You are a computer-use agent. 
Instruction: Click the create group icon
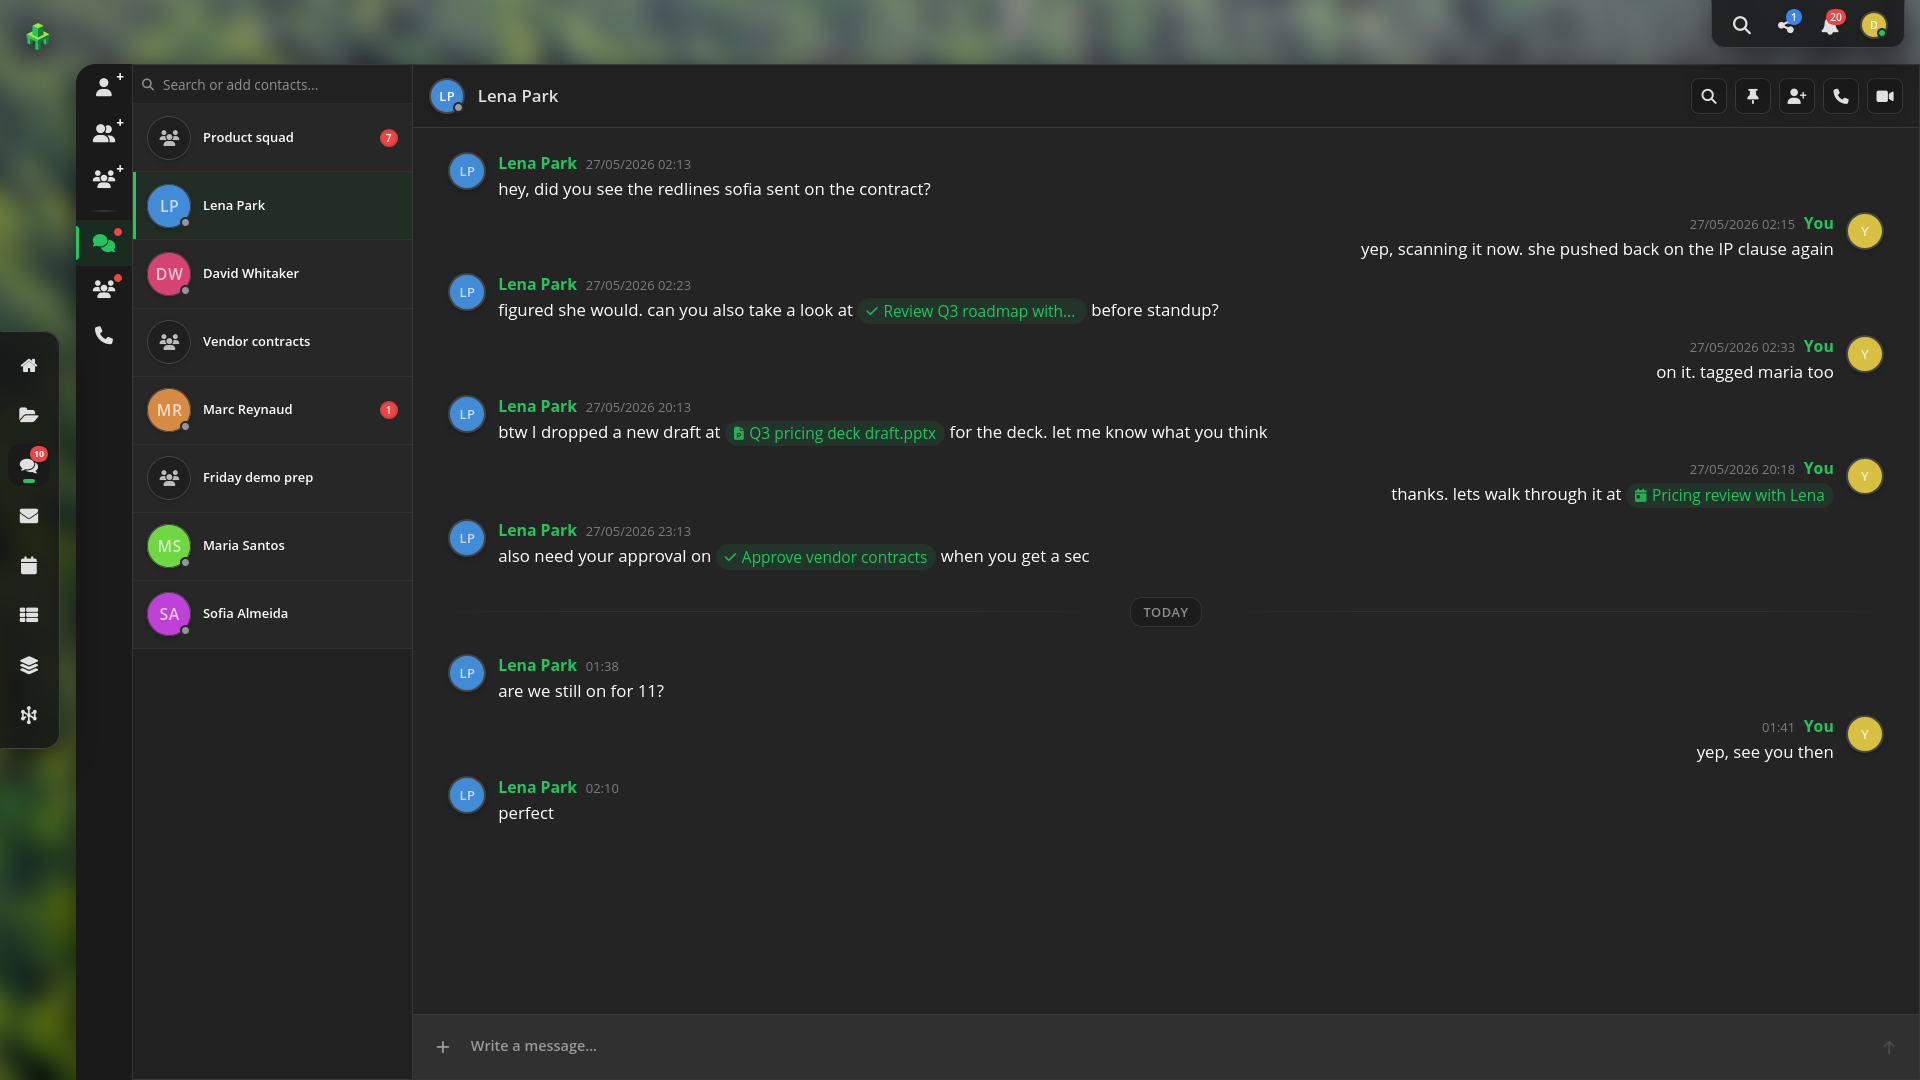pyautogui.click(x=104, y=132)
